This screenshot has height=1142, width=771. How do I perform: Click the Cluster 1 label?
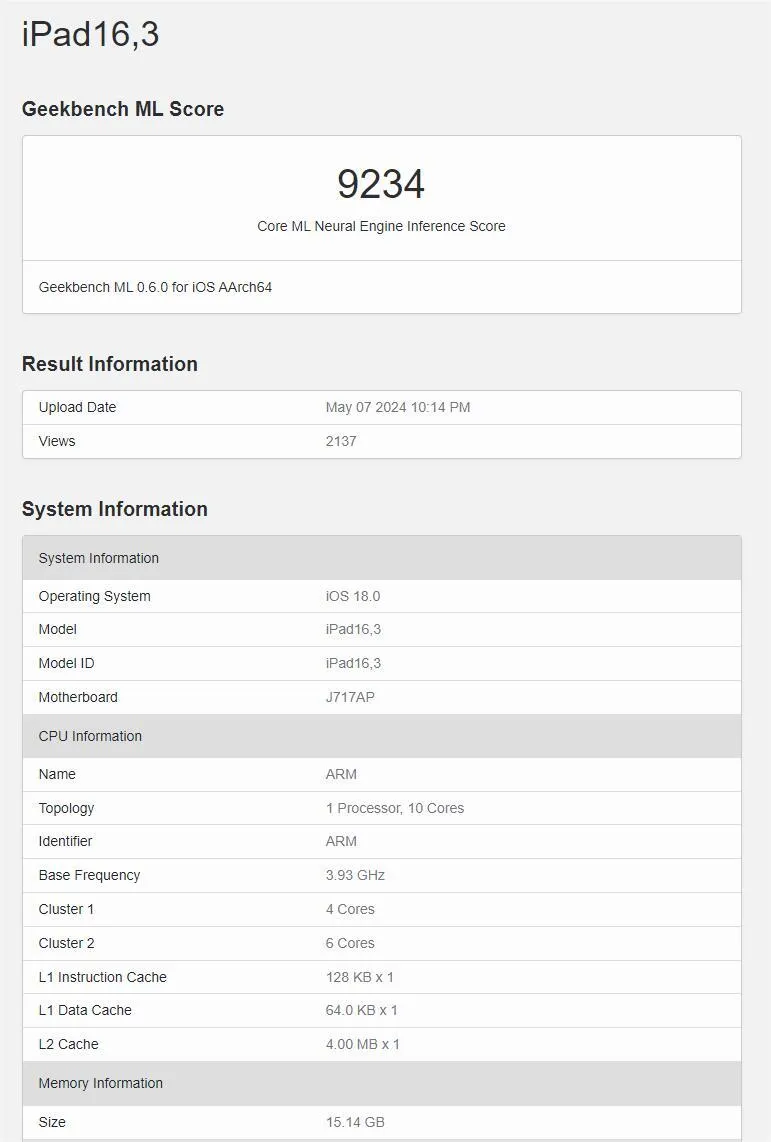pos(66,910)
